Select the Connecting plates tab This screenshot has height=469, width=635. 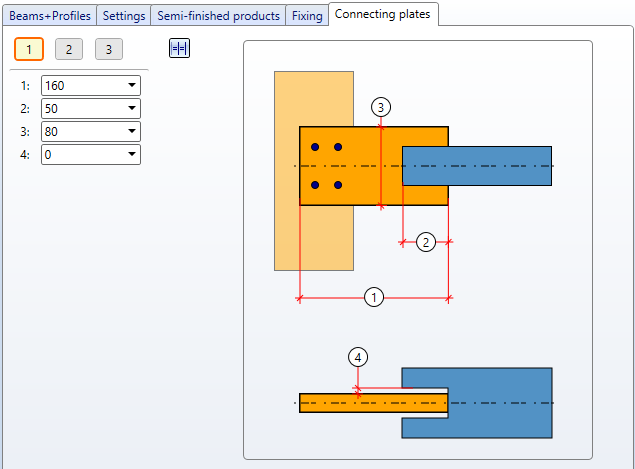383,14
